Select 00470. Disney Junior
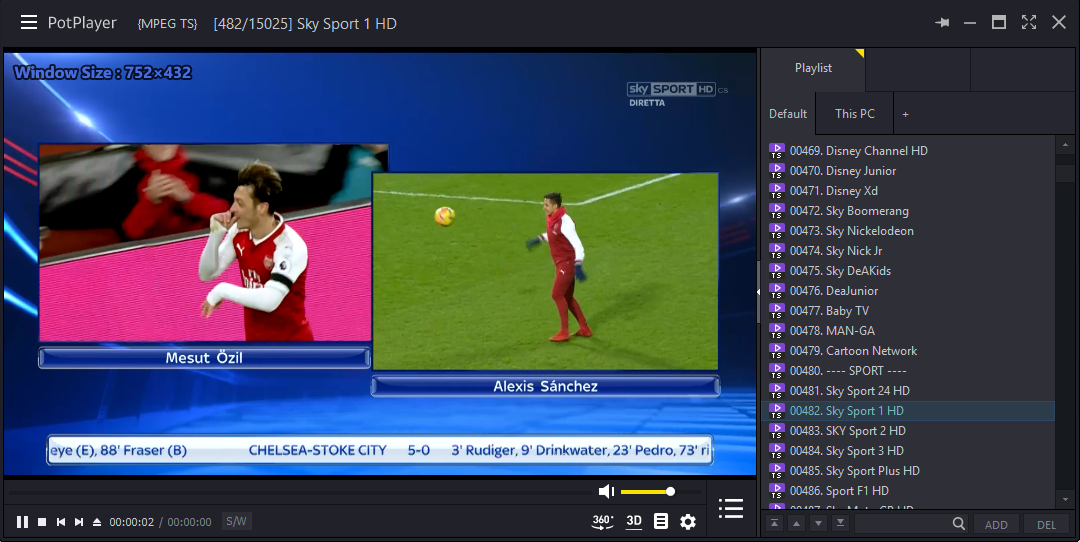 tap(909, 170)
